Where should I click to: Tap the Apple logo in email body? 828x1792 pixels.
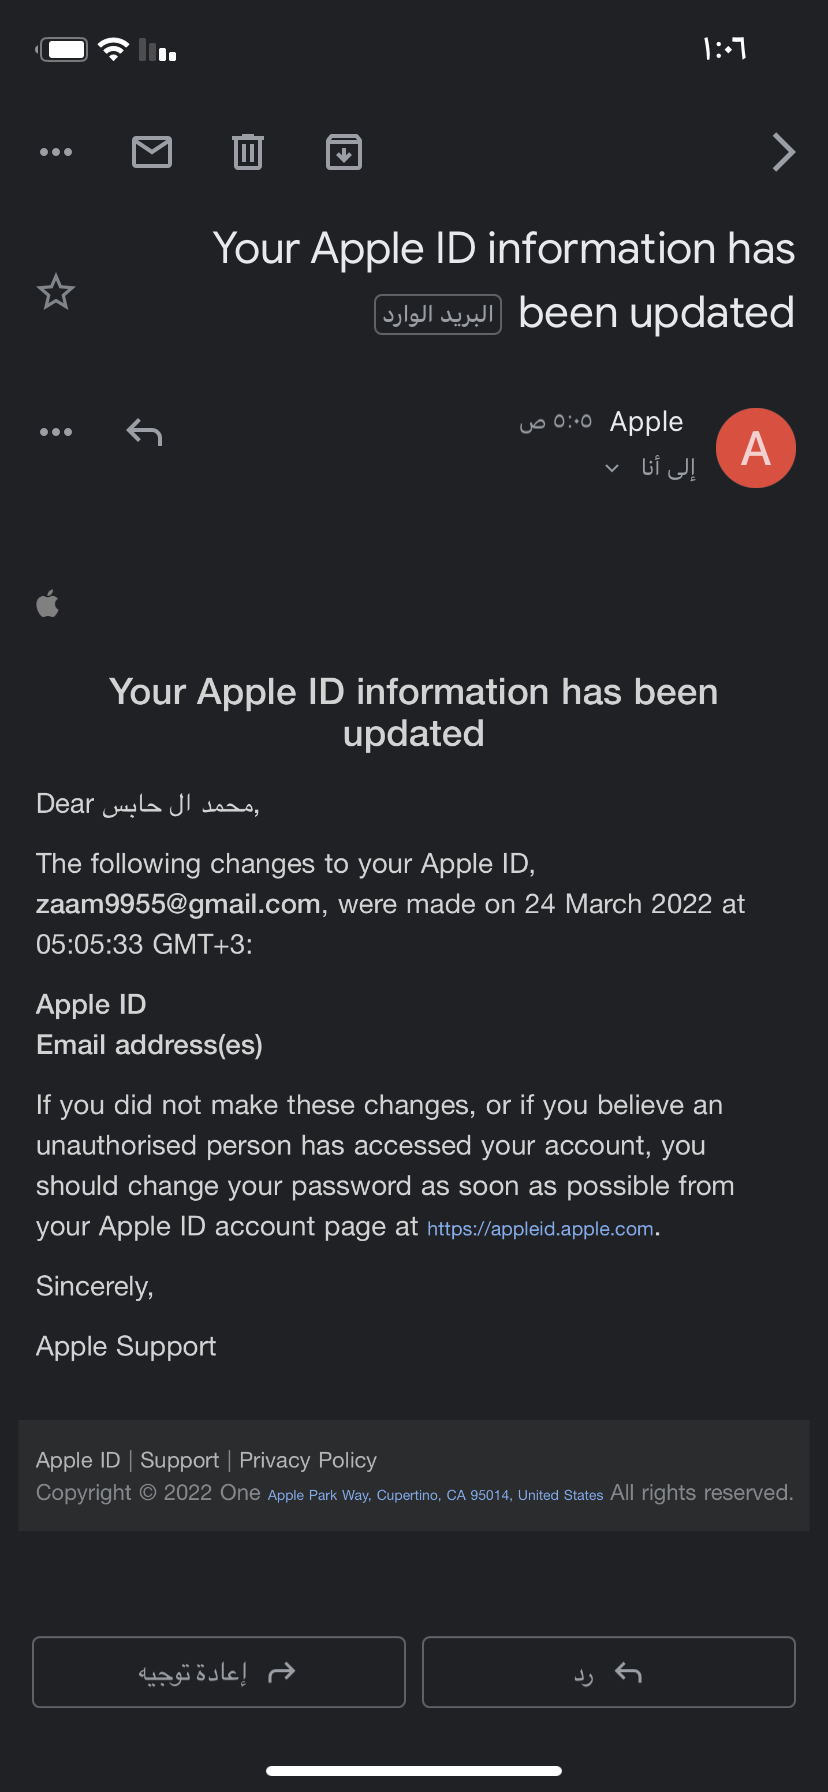tap(48, 604)
